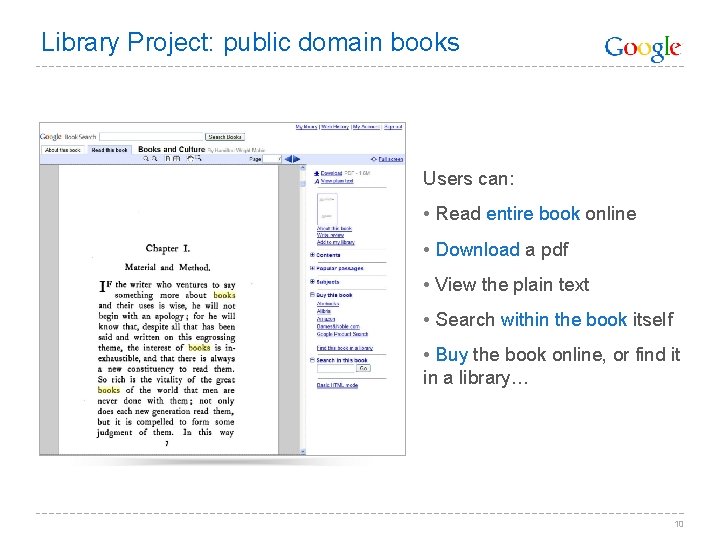Click Find this book in a library link
The width and height of the screenshot is (720, 540).
coord(345,348)
